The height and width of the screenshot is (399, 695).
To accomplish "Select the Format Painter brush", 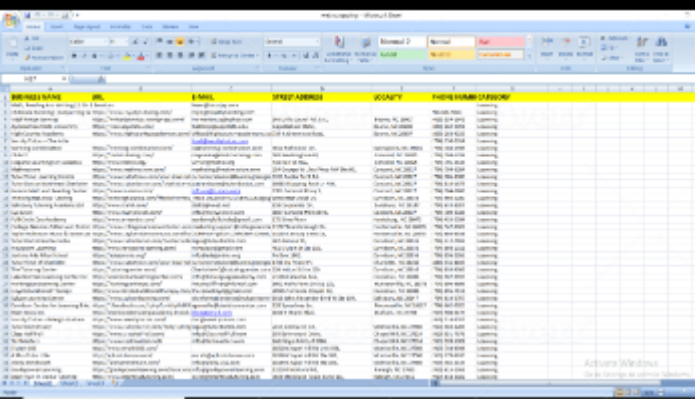I will click(x=27, y=57).
